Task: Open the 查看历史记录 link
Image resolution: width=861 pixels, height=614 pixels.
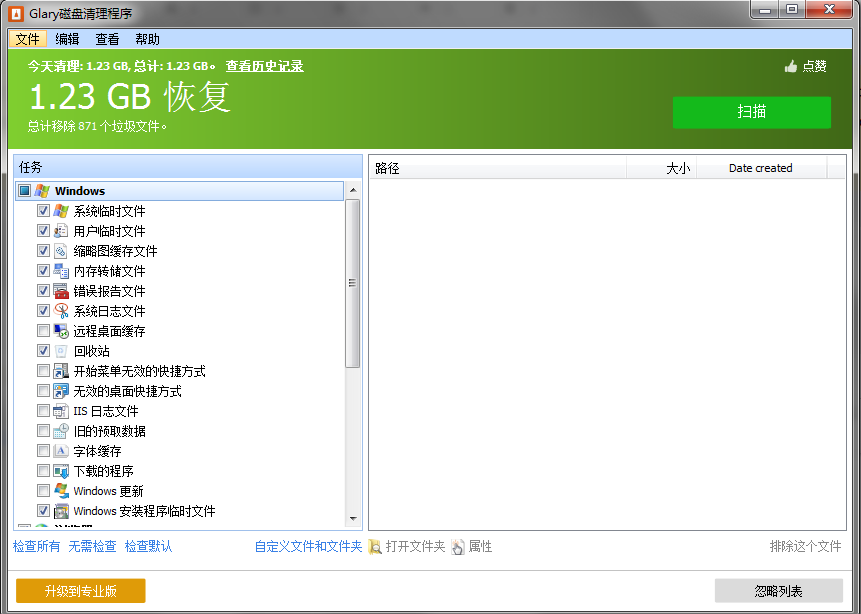Action: pos(265,66)
